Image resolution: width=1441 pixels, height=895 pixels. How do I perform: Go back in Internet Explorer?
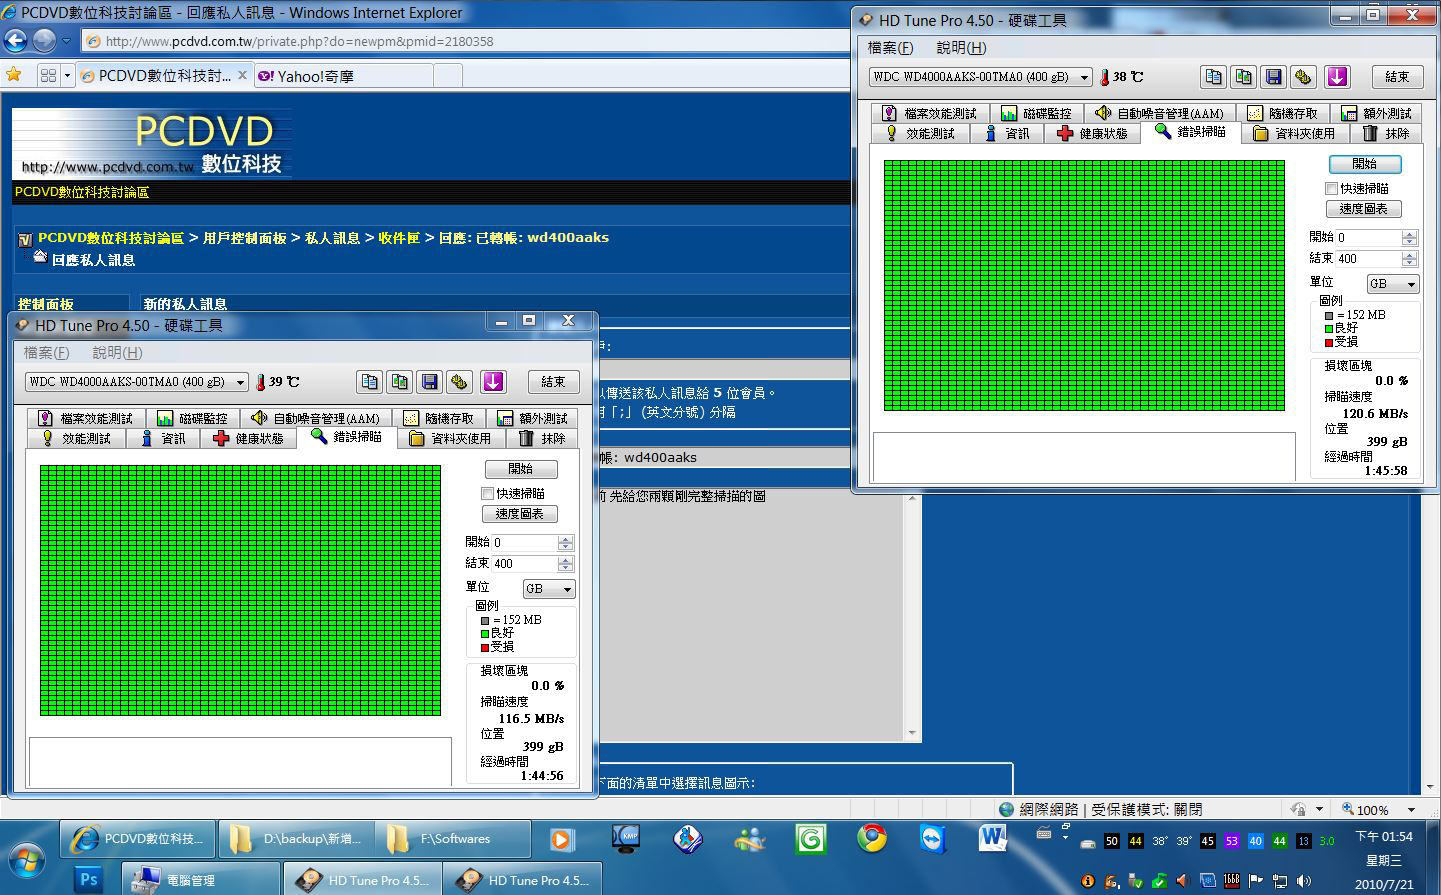(16, 41)
